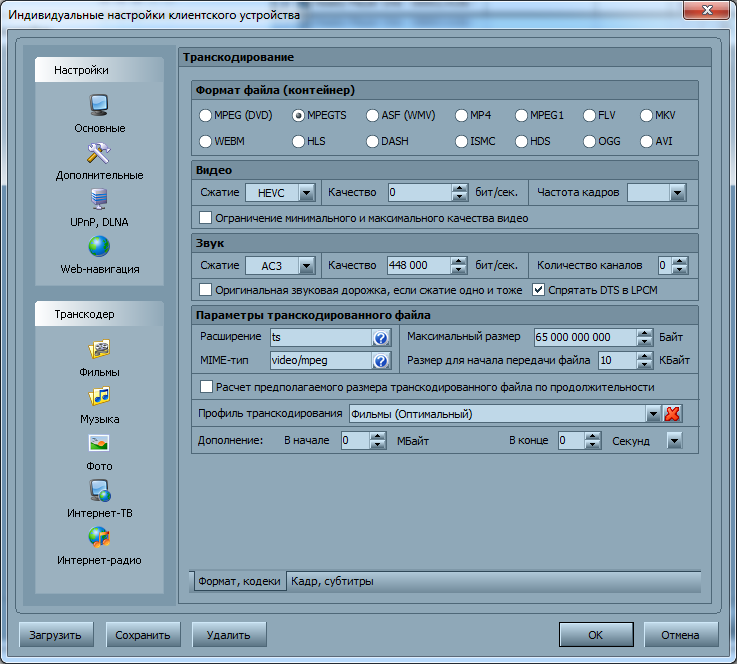Image resolution: width=738 pixels, height=664 pixels.
Task: Open the video Сжатие HEVC dropdown
Action: click(x=307, y=192)
